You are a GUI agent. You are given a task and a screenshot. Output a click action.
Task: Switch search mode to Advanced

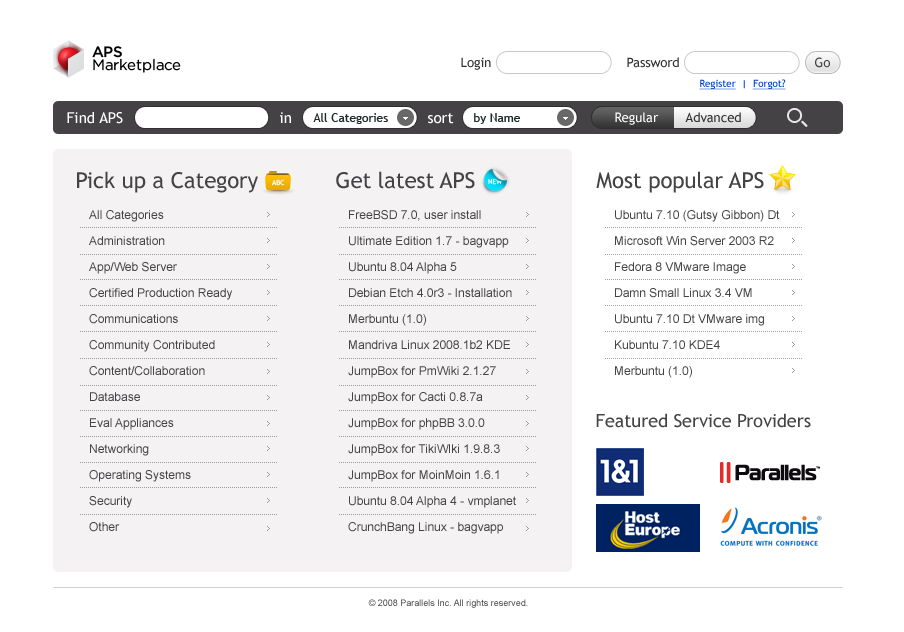[x=714, y=117]
